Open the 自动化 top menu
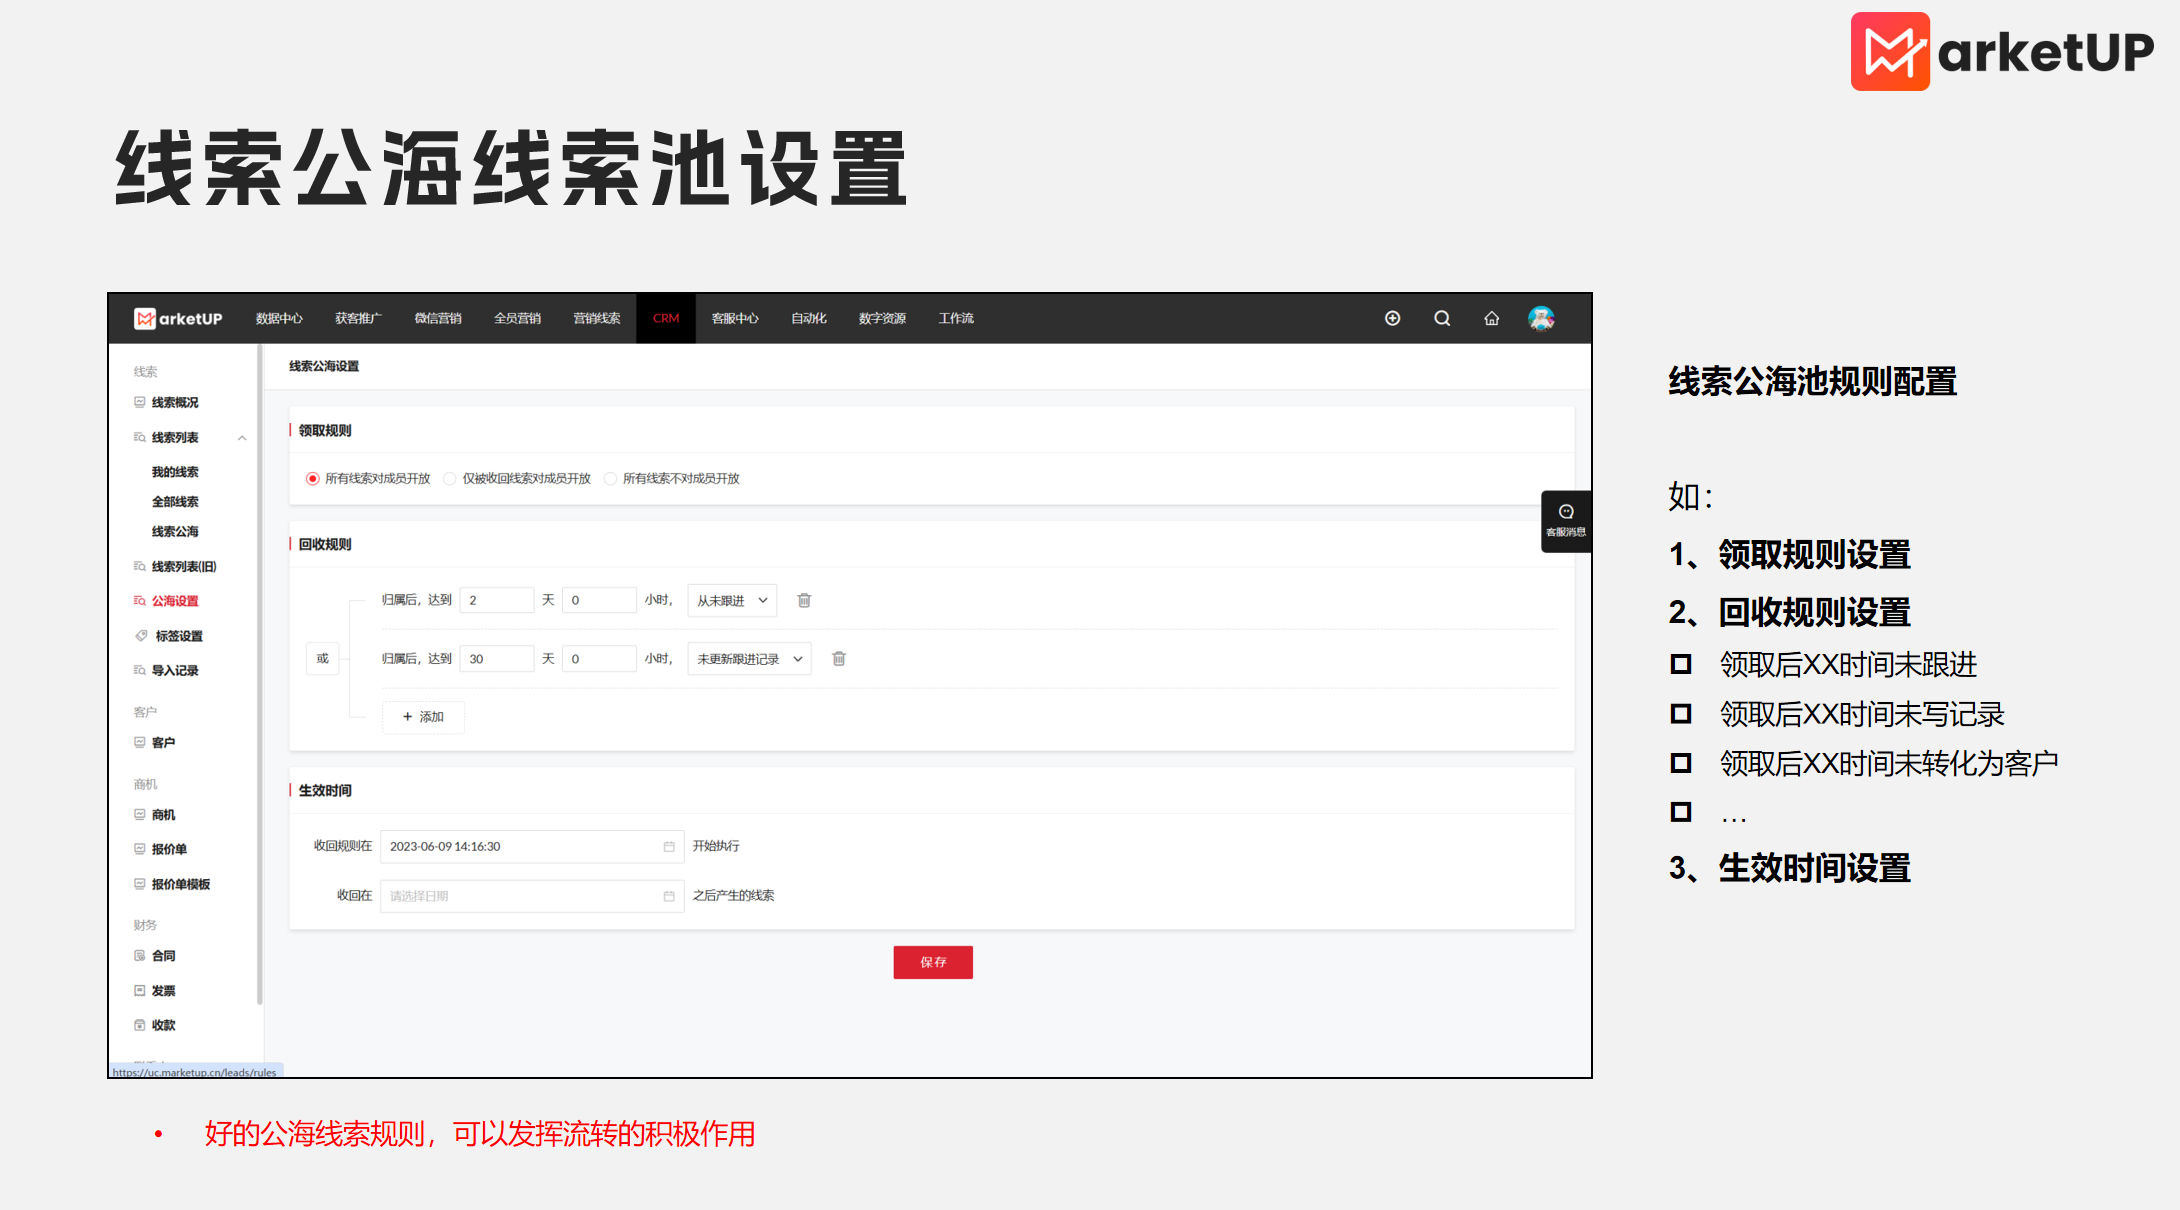Viewport: 2180px width, 1210px height. [x=809, y=318]
